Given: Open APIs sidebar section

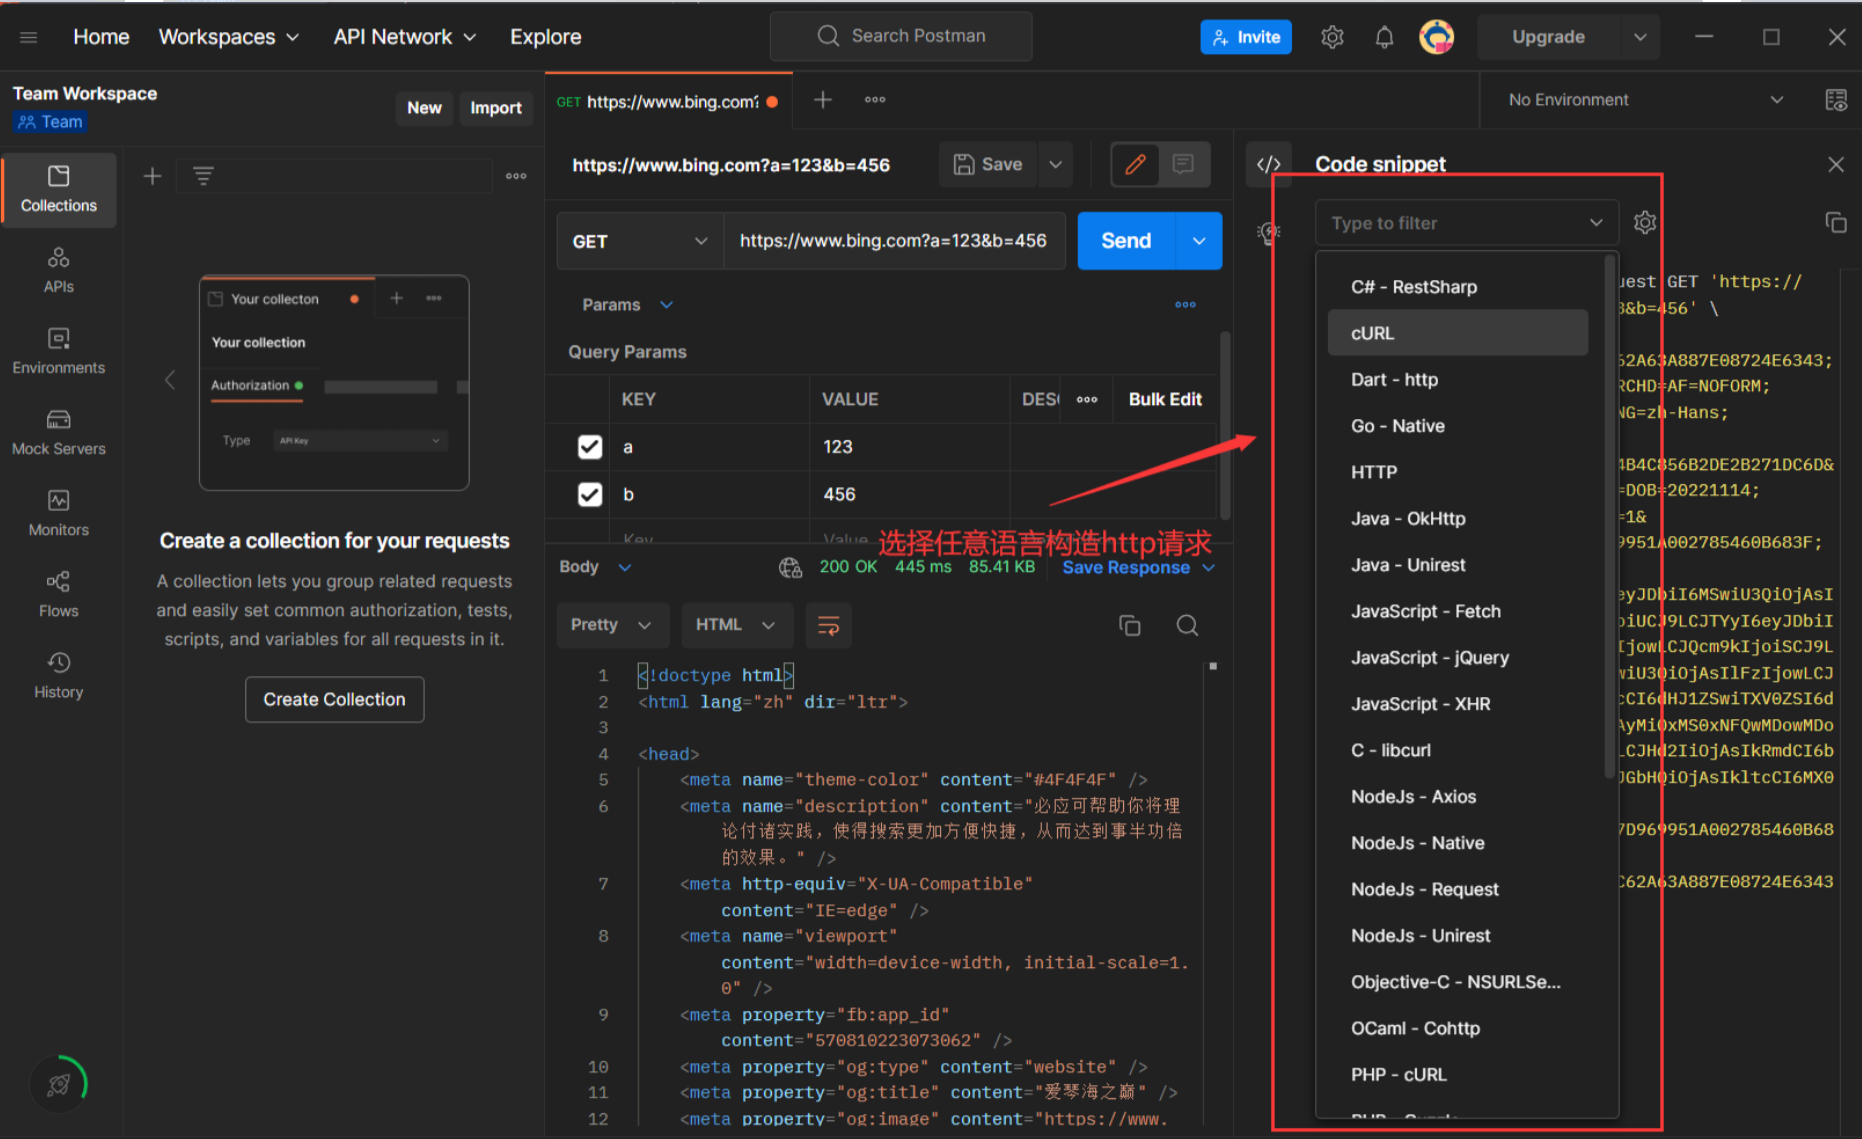Looking at the screenshot, I should tap(59, 270).
